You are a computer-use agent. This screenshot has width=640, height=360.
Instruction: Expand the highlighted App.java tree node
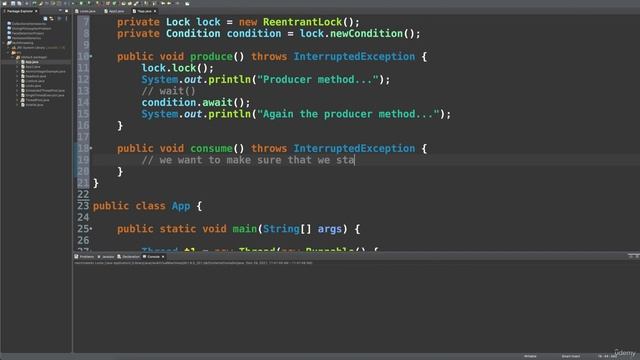17,62
